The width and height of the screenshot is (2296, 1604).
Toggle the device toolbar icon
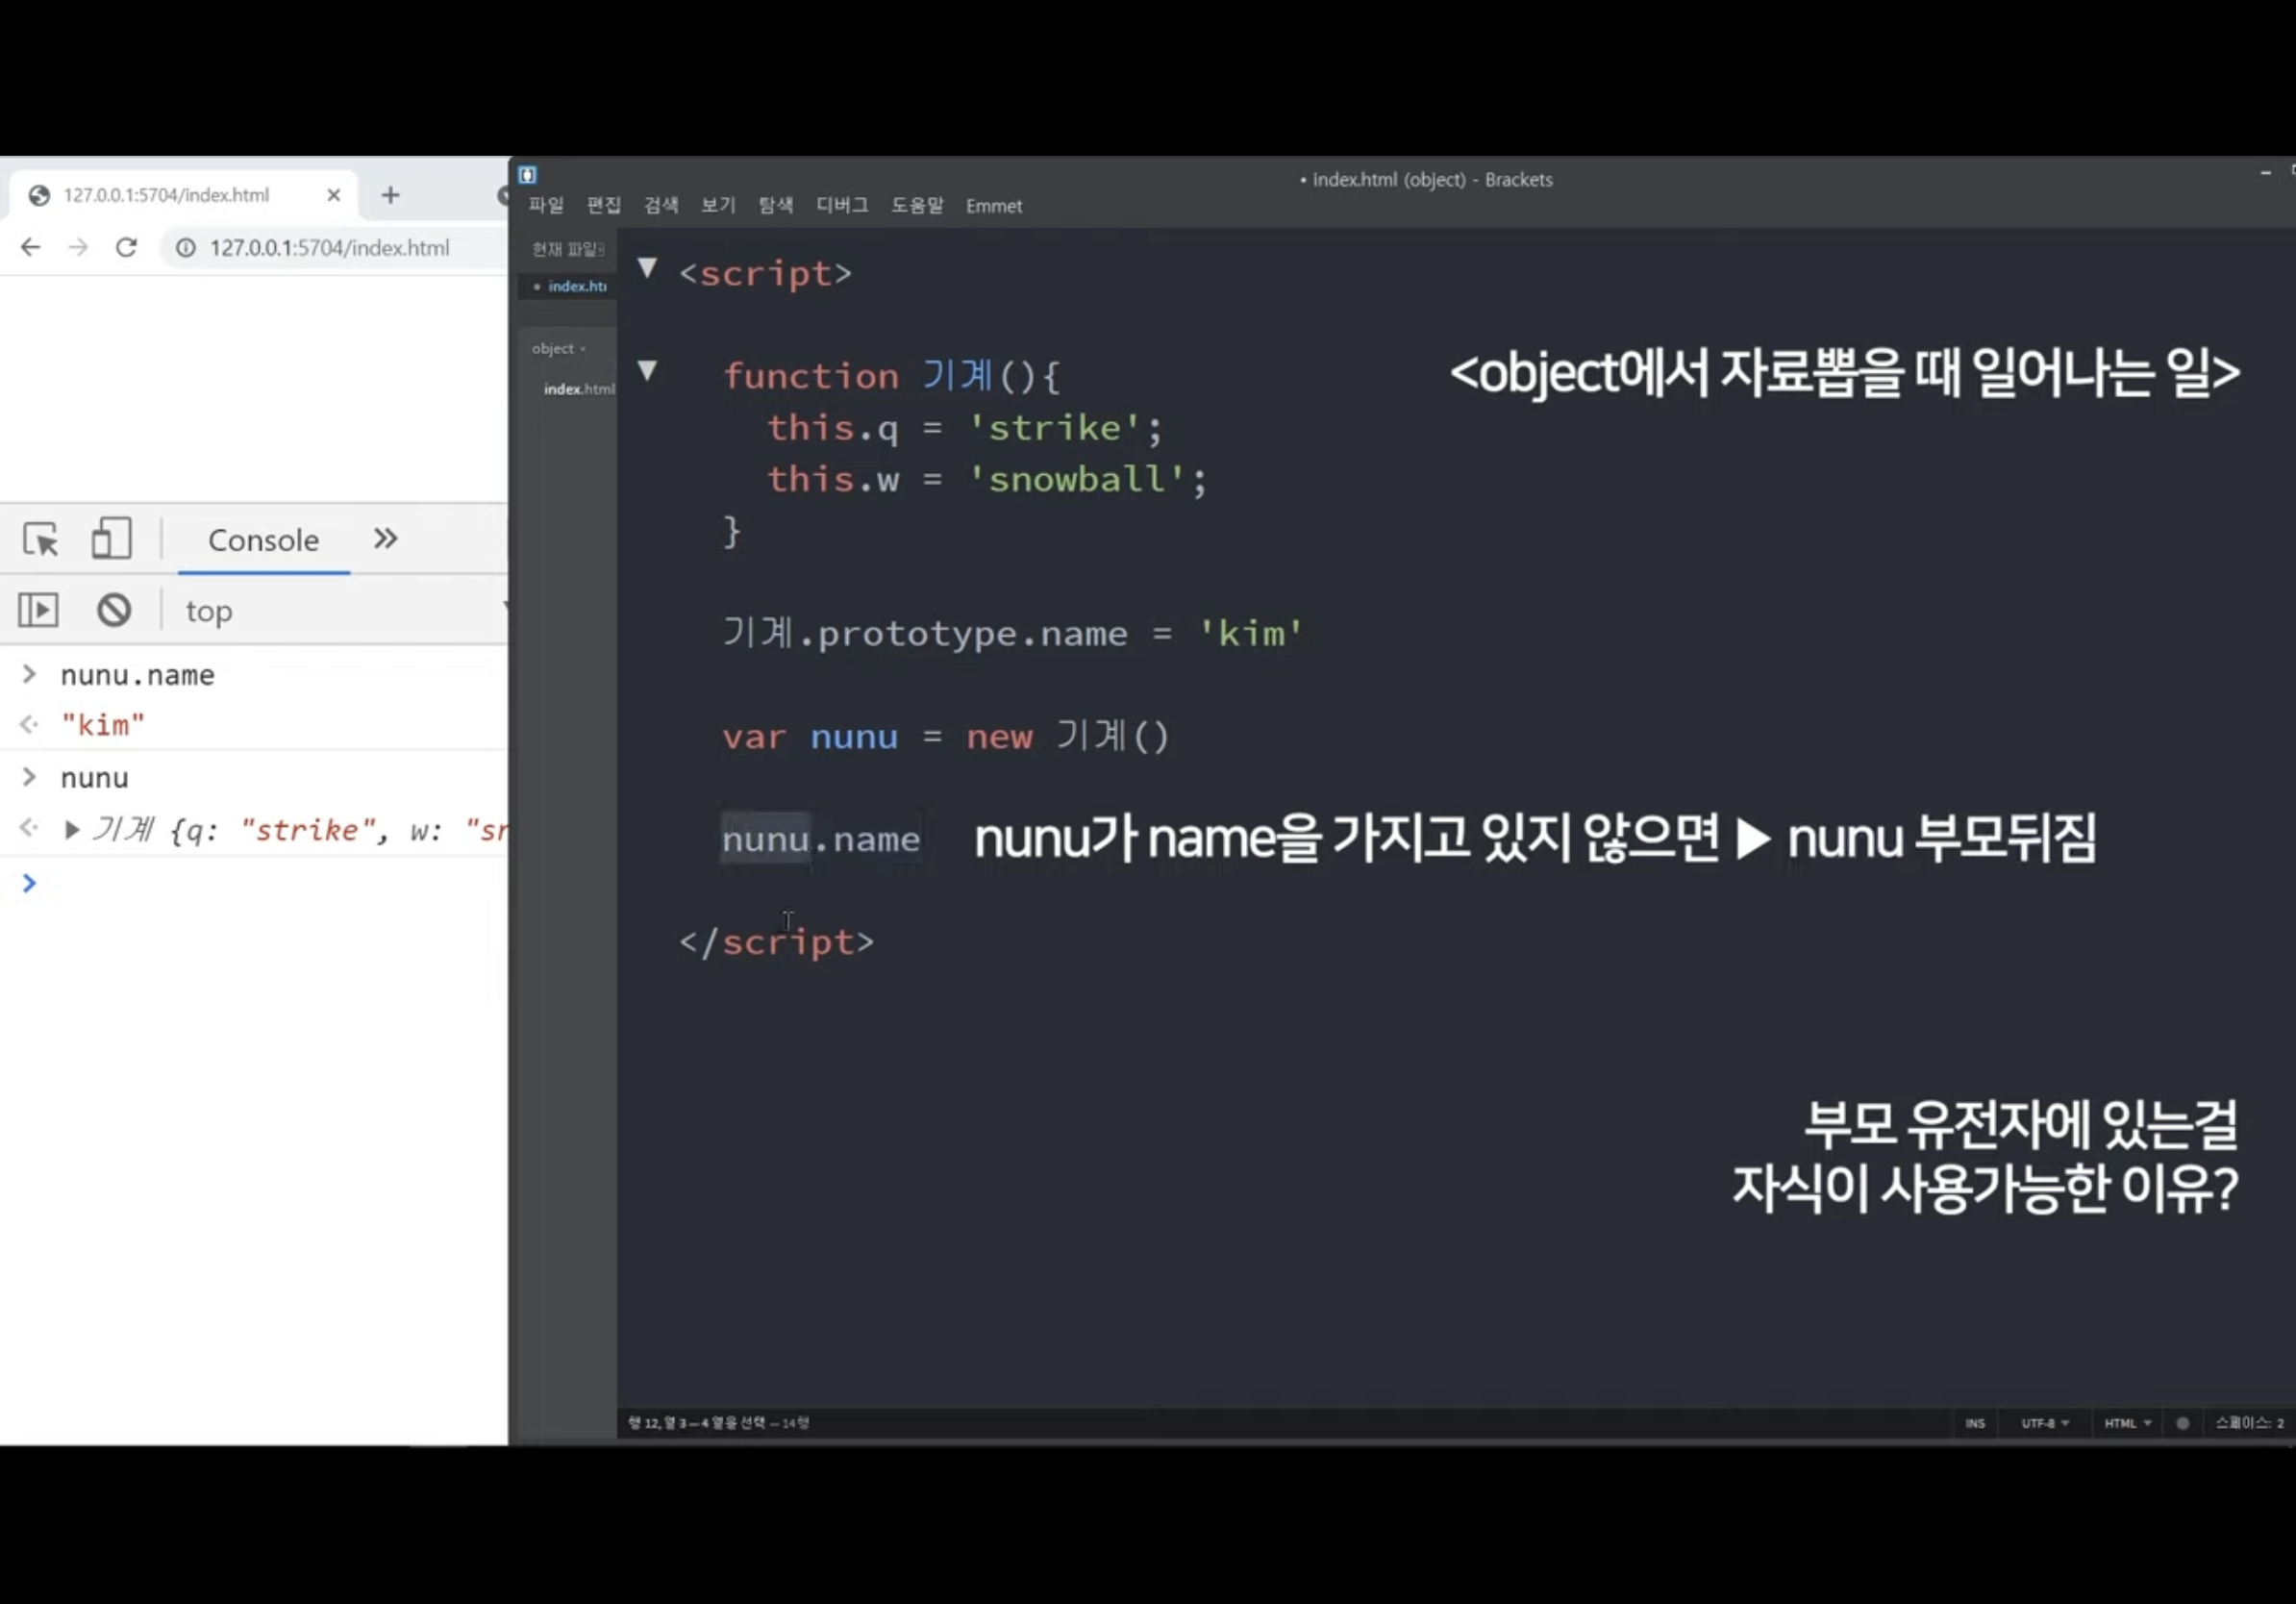click(111, 539)
